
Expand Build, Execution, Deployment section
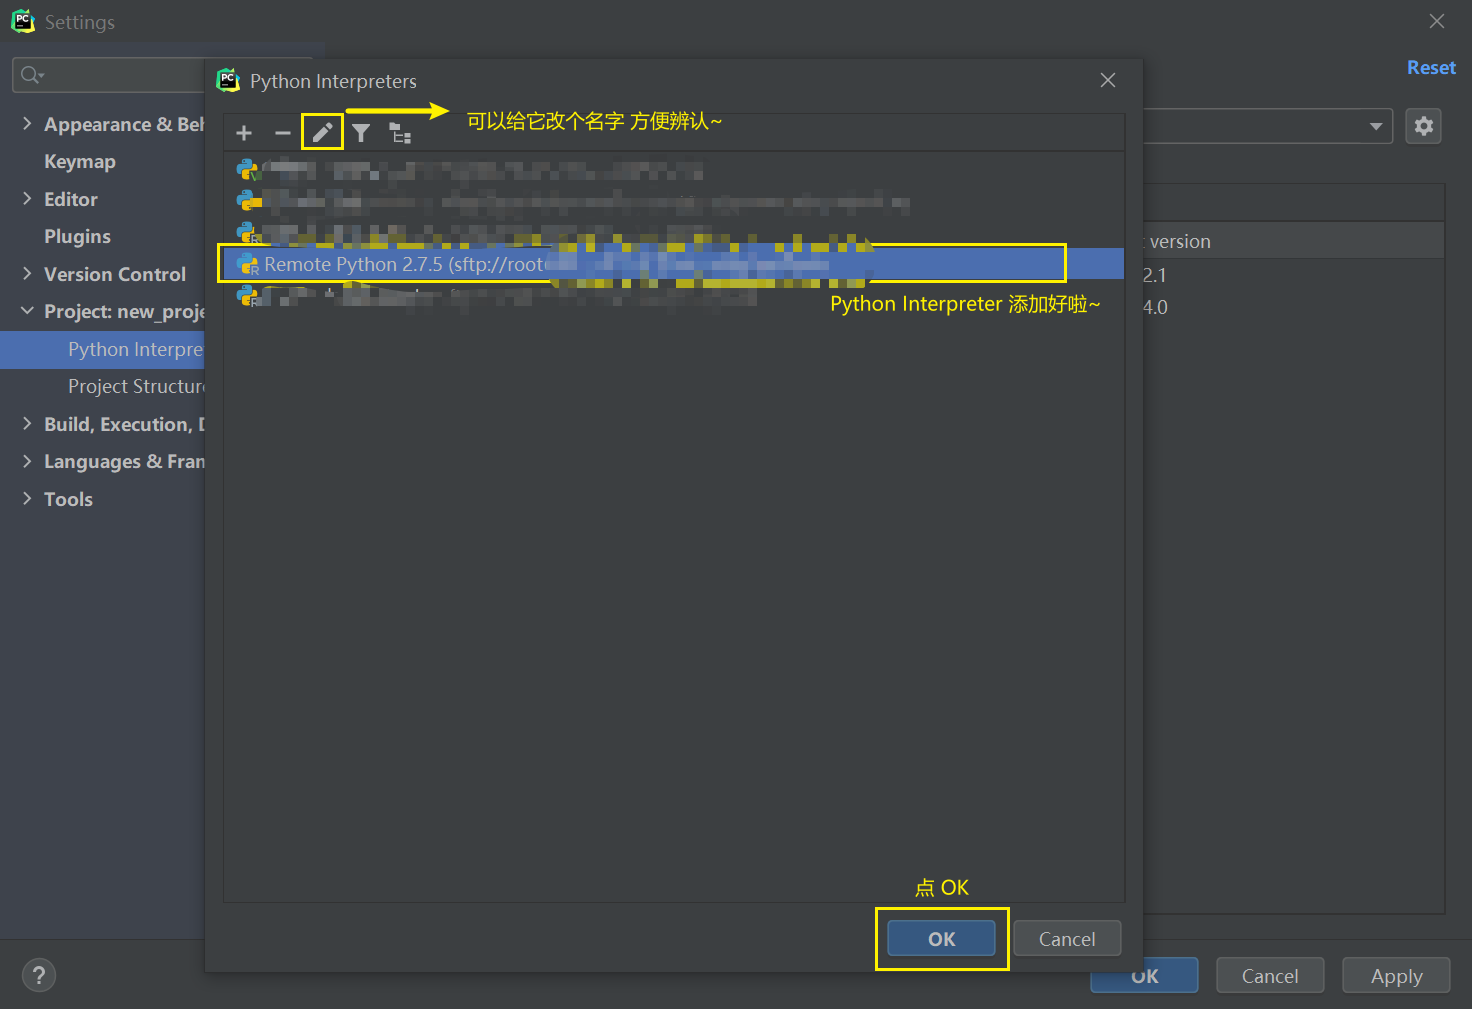pos(27,424)
